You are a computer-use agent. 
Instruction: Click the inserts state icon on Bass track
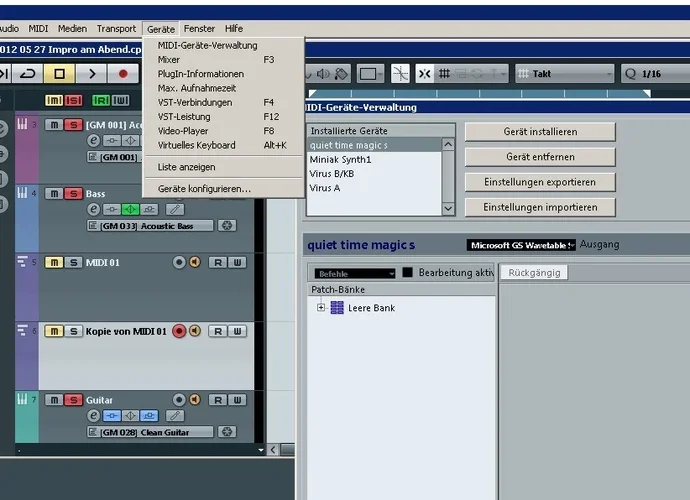tap(112, 210)
